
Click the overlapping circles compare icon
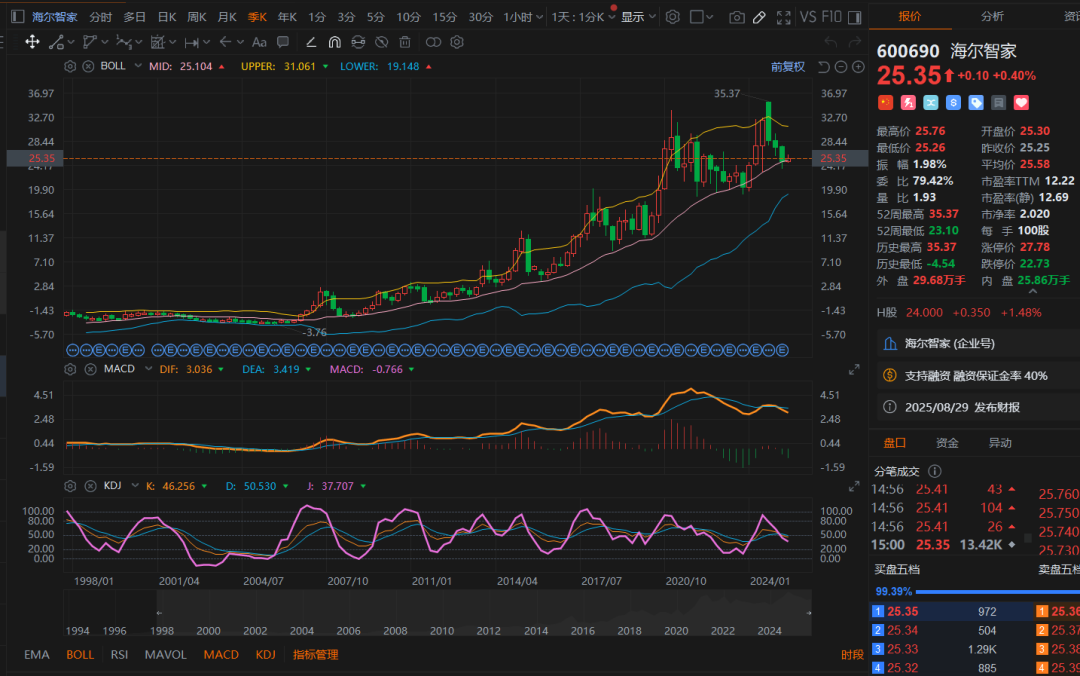tap(433, 42)
